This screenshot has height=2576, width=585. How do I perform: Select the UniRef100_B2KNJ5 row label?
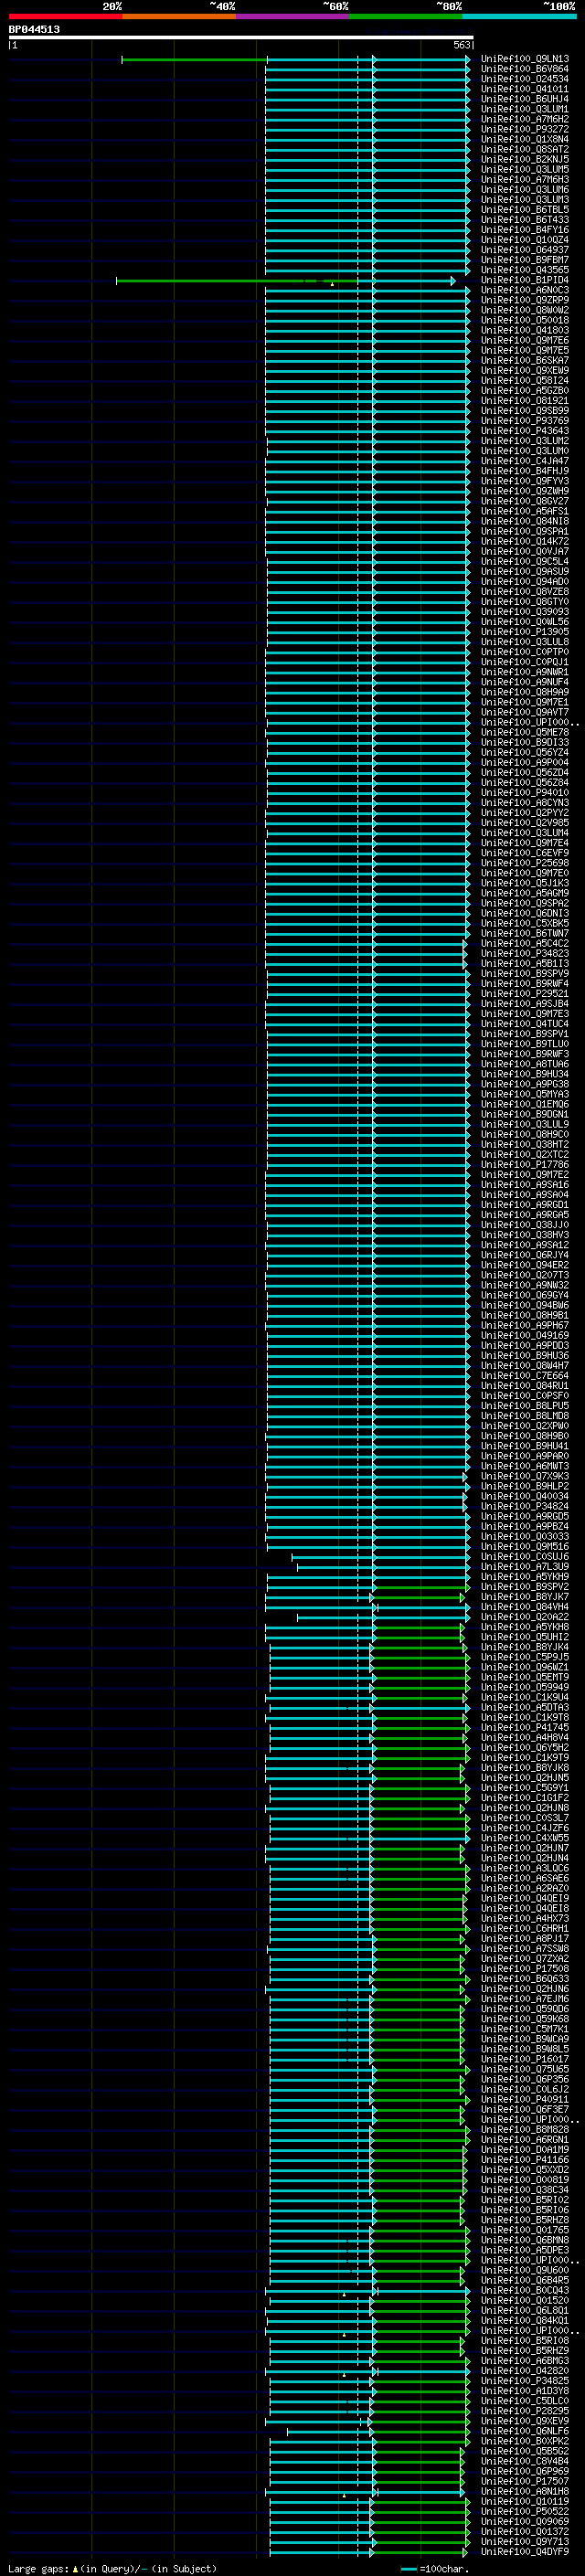tap(524, 159)
